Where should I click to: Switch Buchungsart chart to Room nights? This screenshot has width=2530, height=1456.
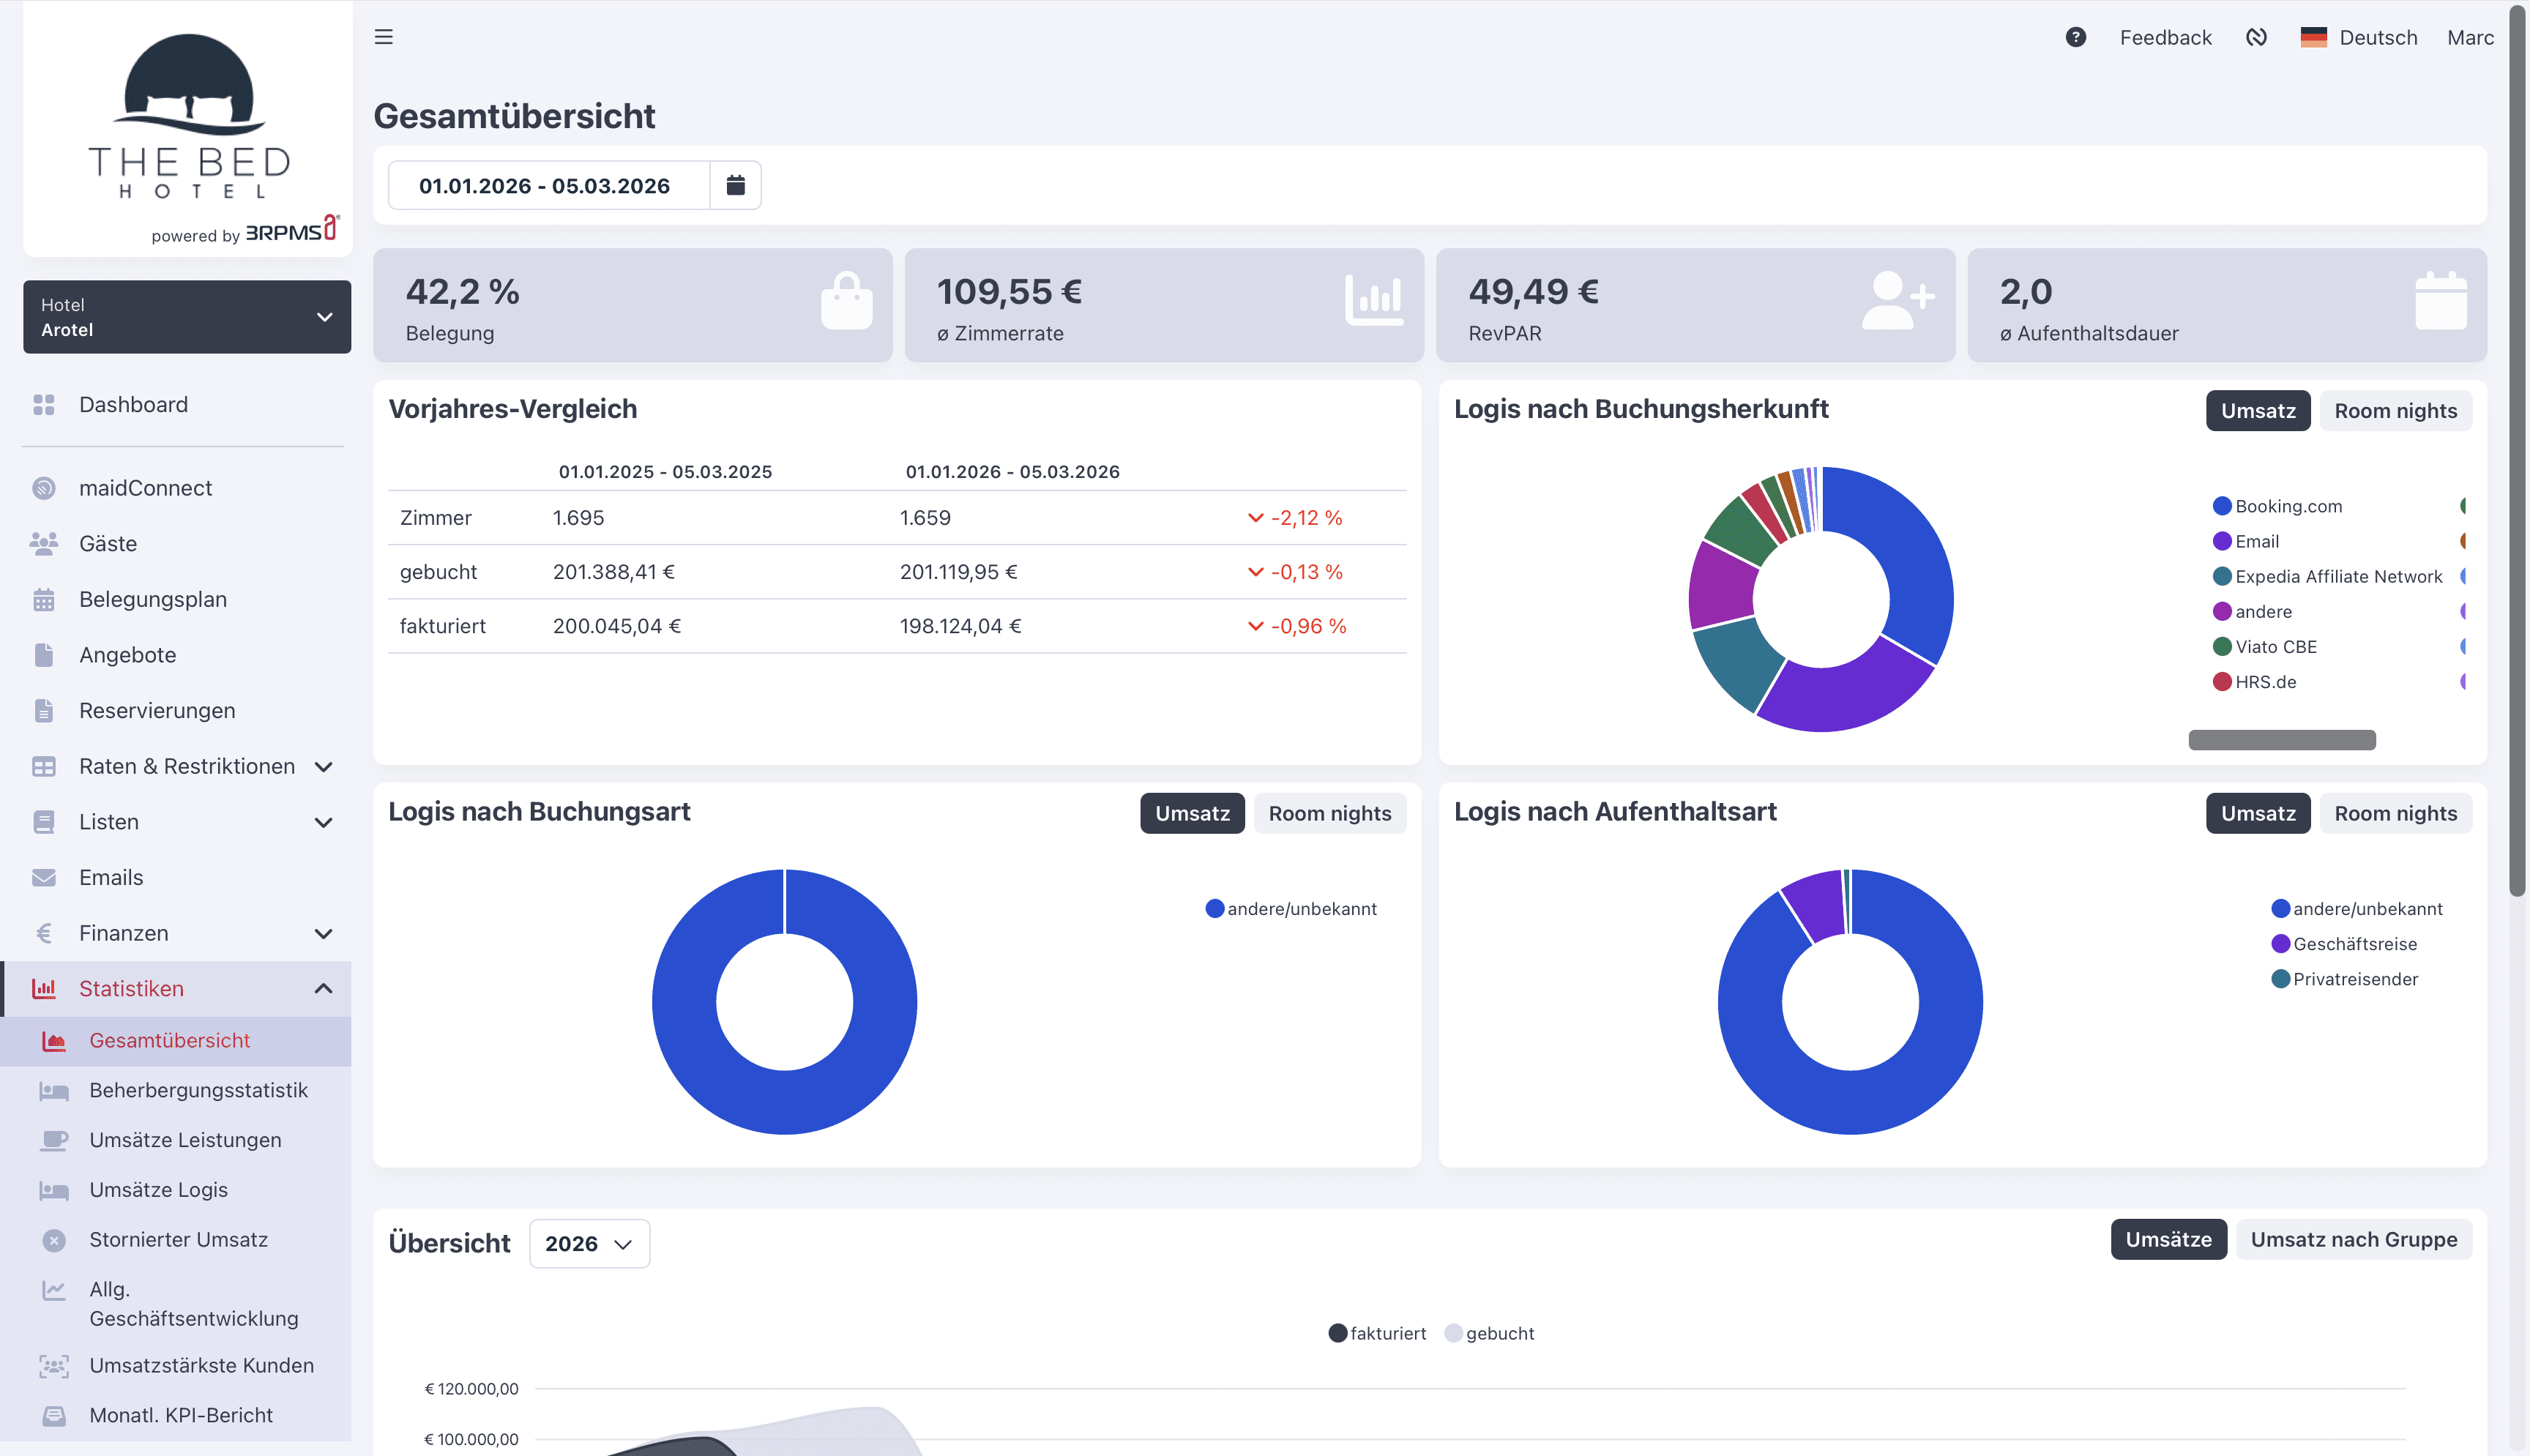pyautogui.click(x=1329, y=813)
